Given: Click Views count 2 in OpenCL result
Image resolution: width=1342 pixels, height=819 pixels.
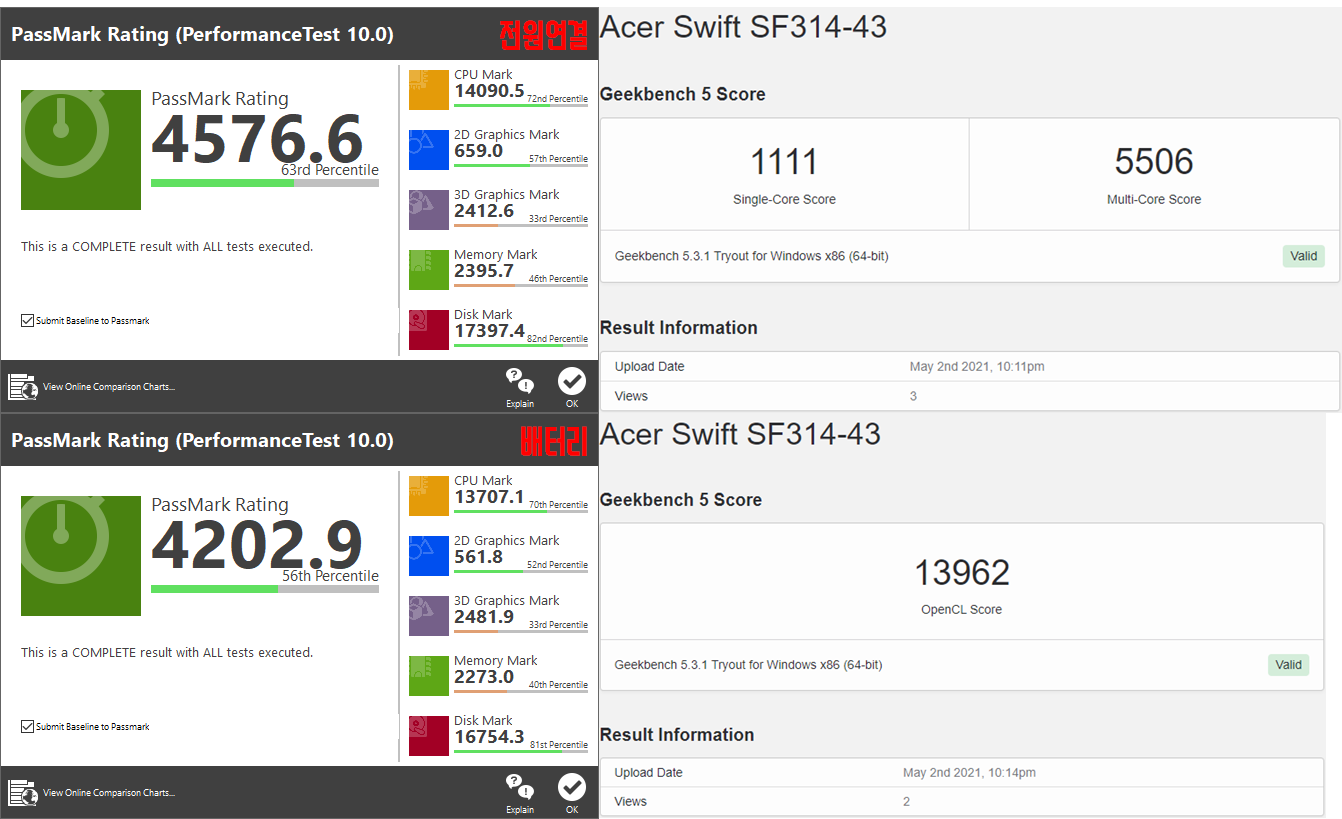Looking at the screenshot, I should tap(906, 802).
